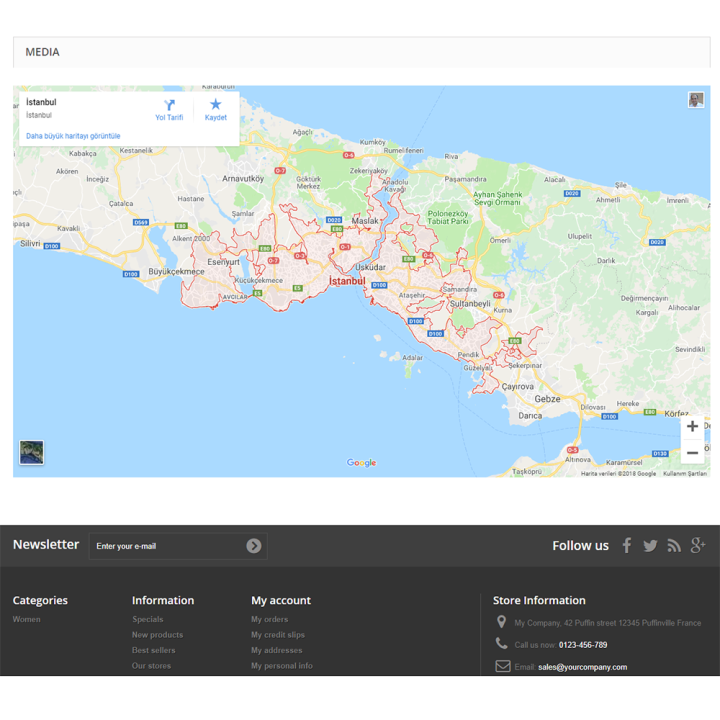This screenshot has height=720, width=720.
Task: Open the Facebook follow icon
Action: click(x=627, y=545)
